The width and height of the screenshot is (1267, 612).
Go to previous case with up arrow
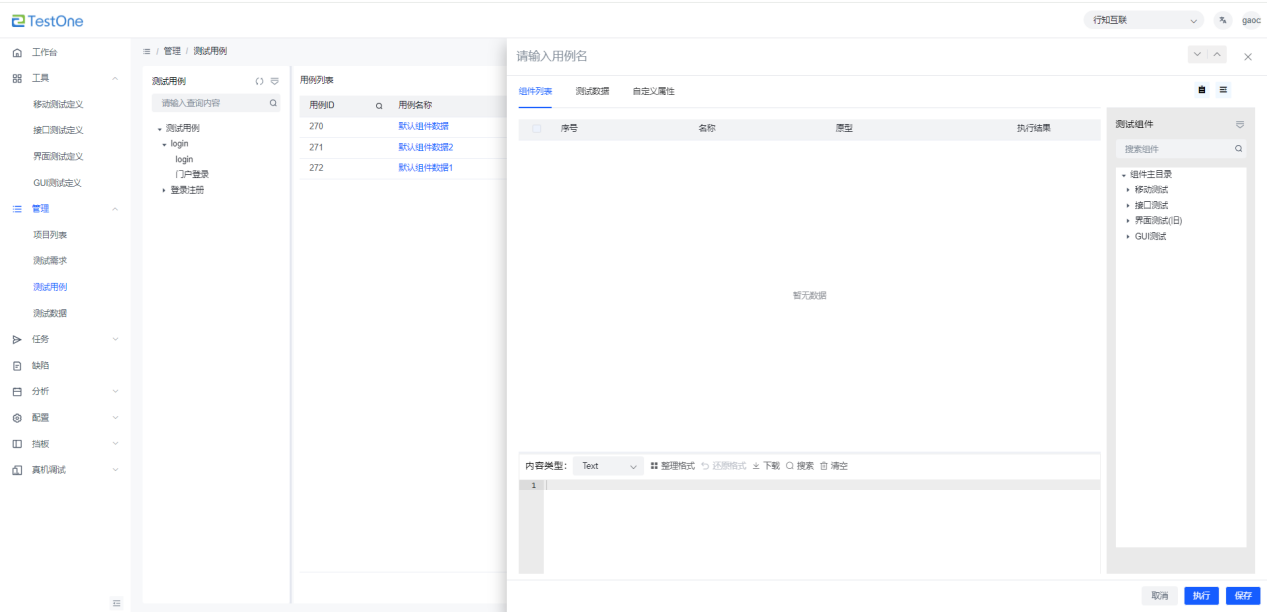point(1216,55)
